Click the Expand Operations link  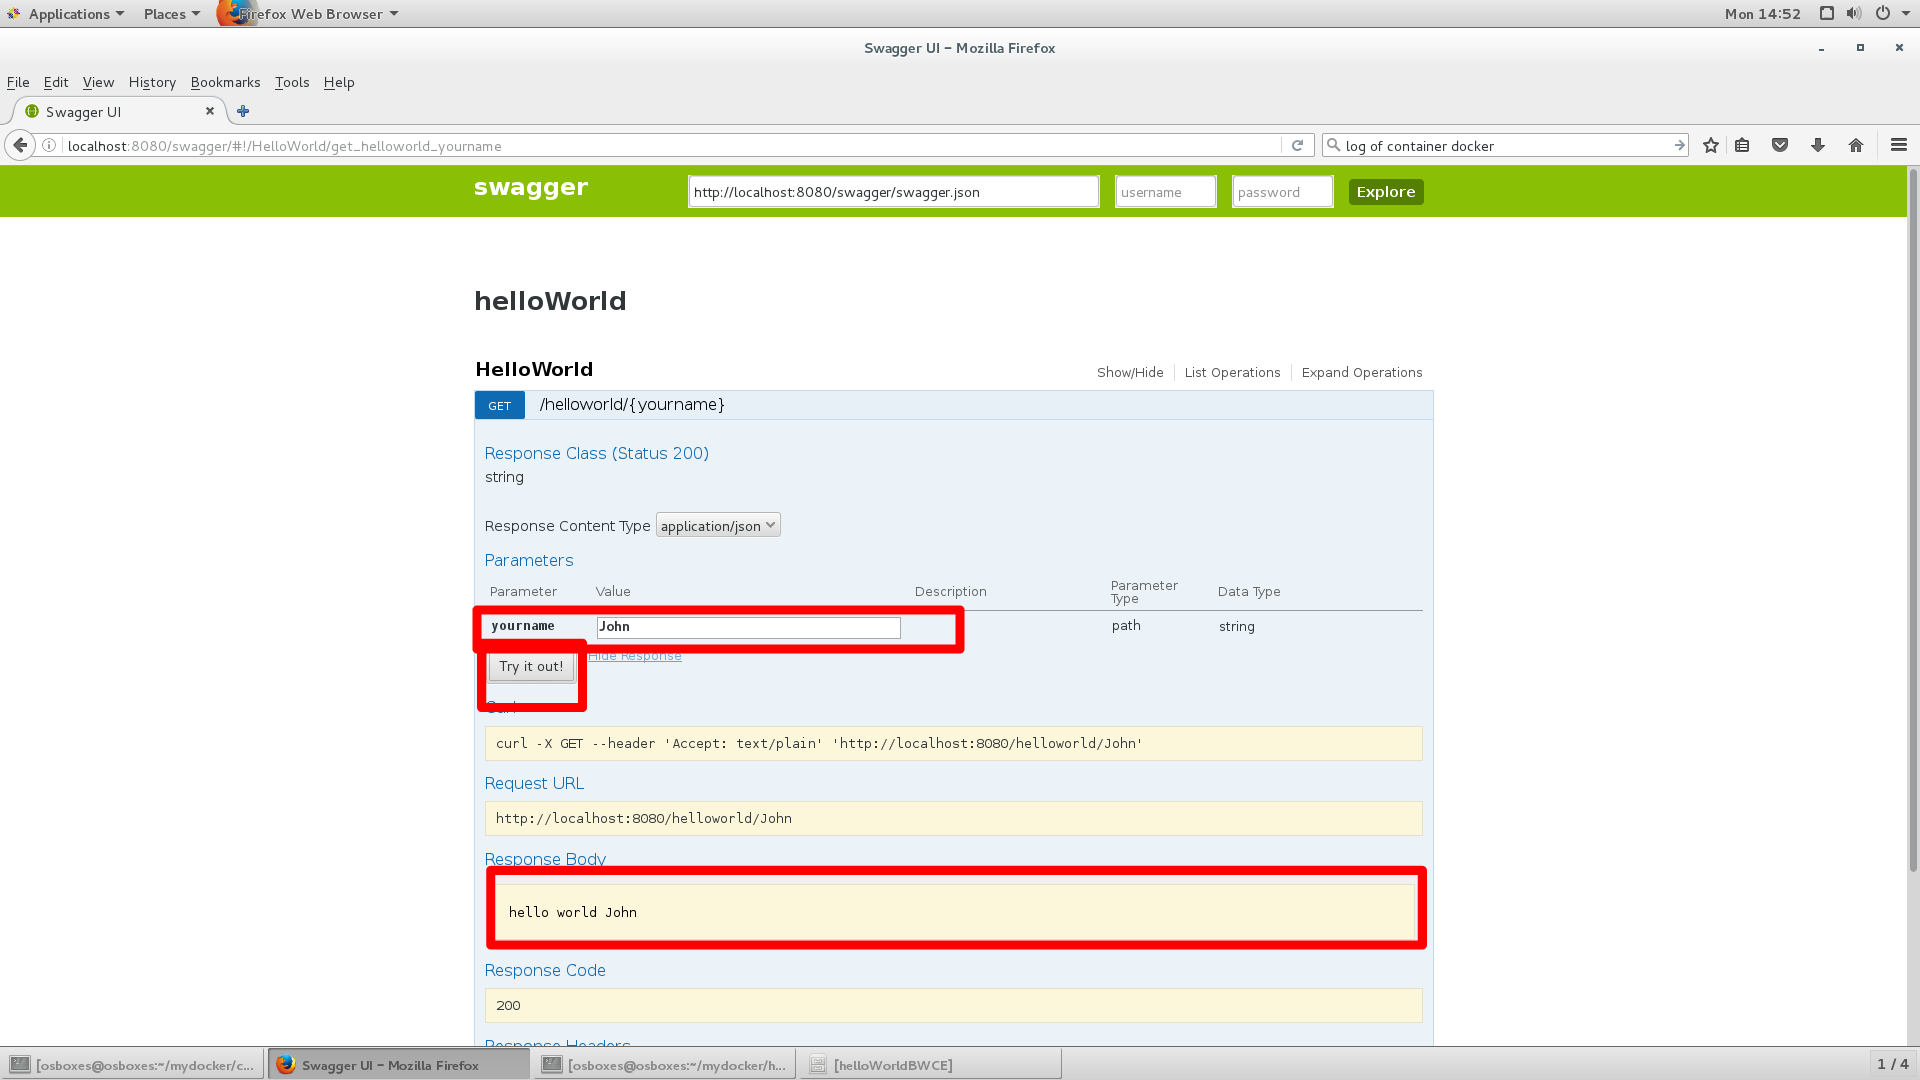click(1361, 372)
